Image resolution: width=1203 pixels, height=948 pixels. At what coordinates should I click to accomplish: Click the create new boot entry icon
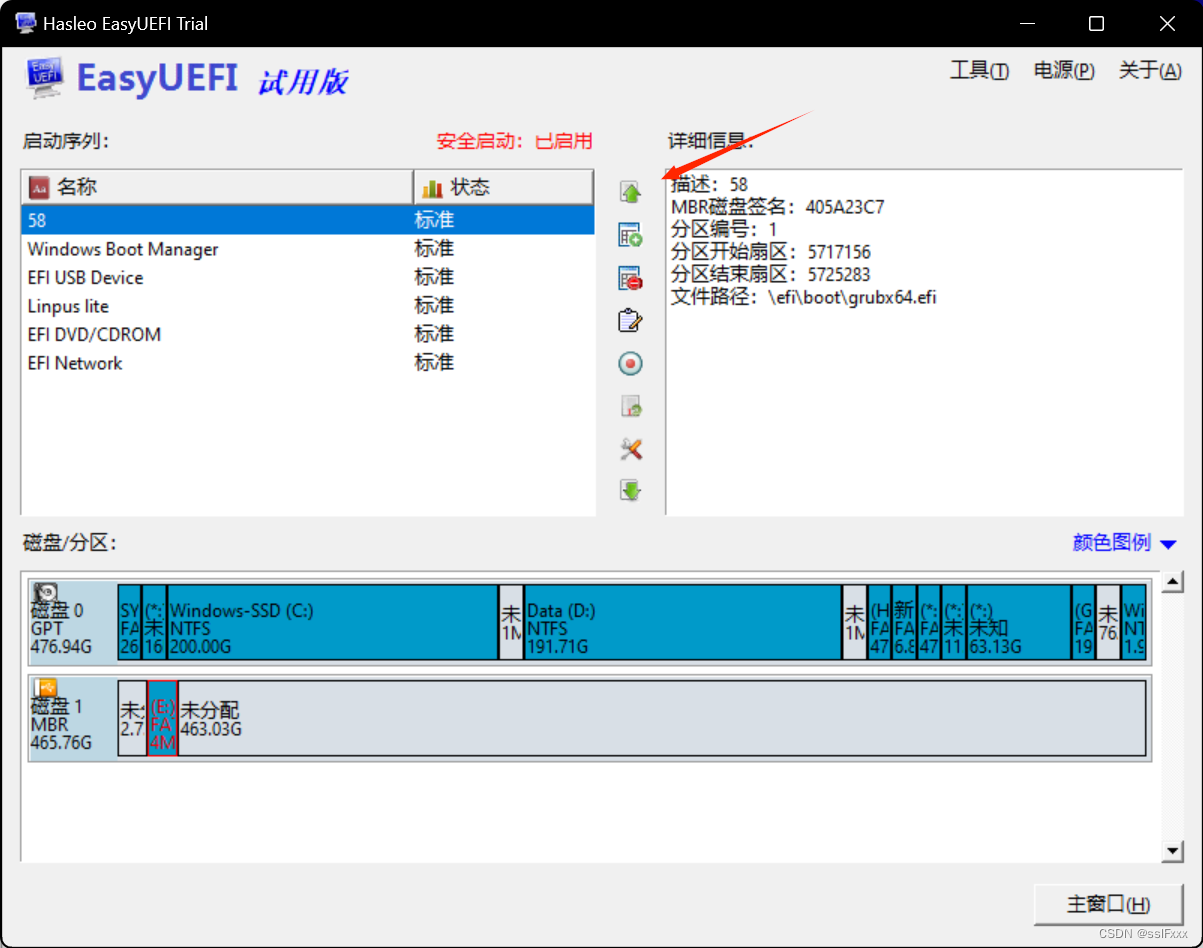pos(630,236)
